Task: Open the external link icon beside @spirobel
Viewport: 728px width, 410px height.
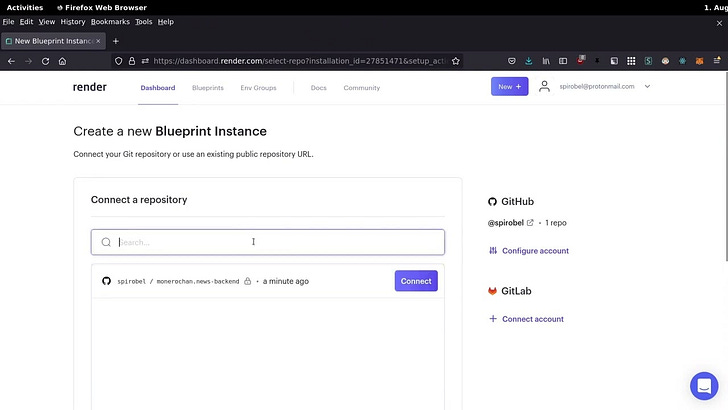Action: click(530, 222)
